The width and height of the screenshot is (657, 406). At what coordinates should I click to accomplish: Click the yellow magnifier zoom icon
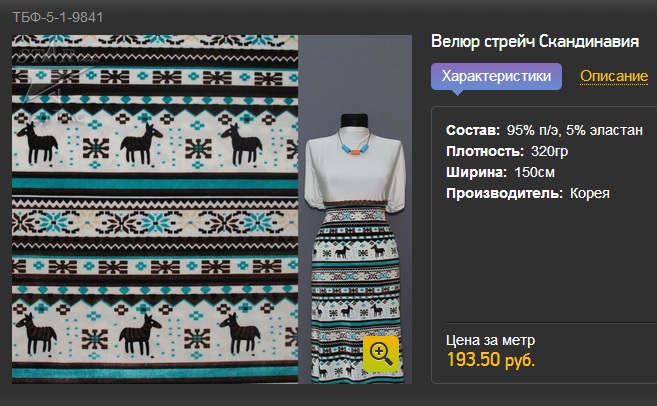380,354
